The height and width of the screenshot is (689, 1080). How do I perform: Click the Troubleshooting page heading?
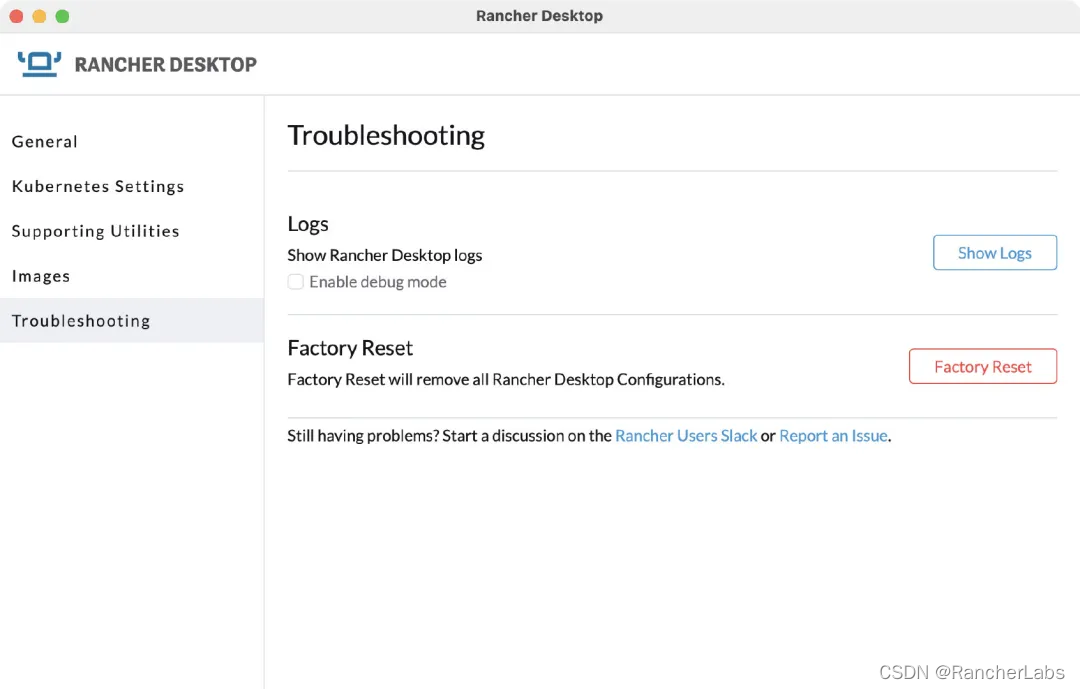click(386, 136)
